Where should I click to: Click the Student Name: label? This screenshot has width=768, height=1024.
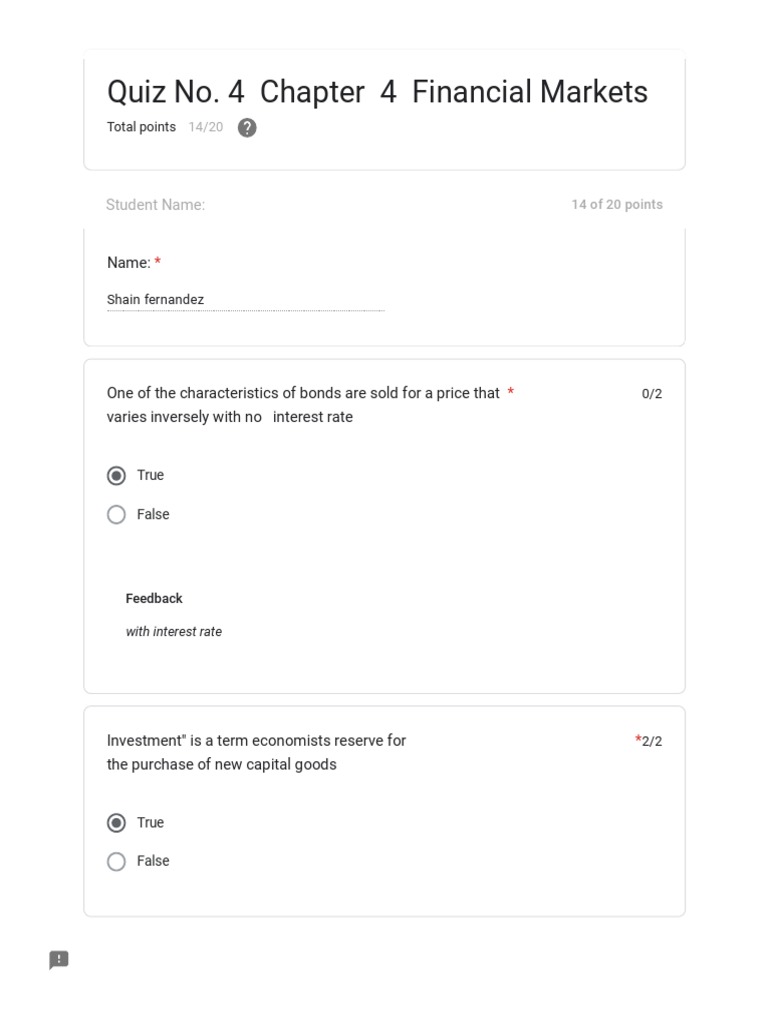tap(155, 205)
